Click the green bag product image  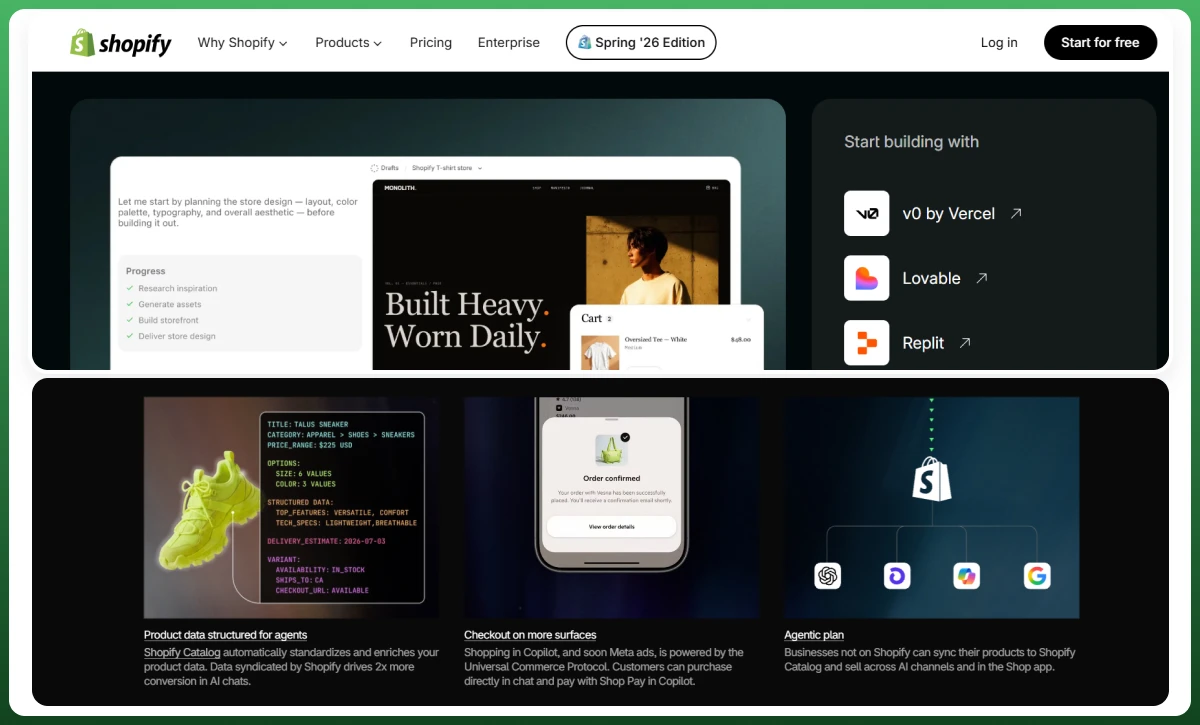tap(610, 449)
